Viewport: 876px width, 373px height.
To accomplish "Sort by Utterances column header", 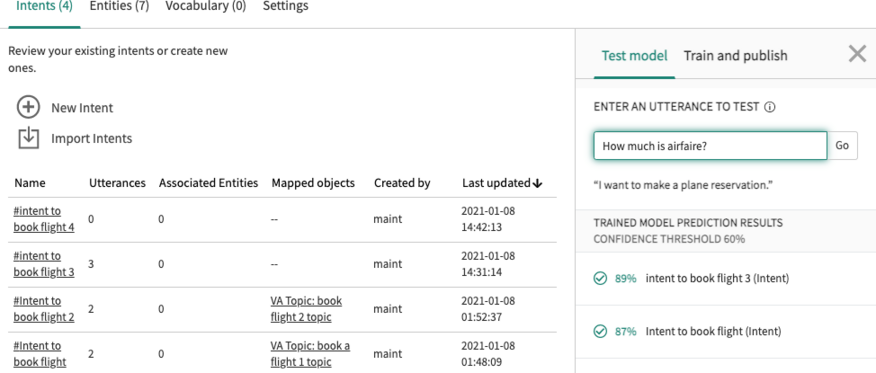I will [x=117, y=183].
